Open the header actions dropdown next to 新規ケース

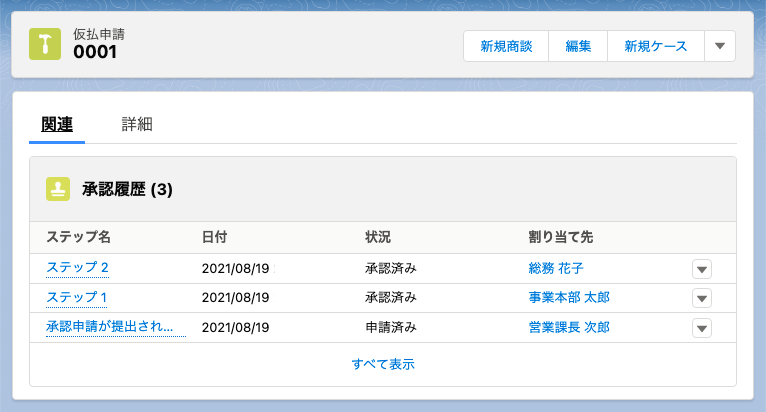click(x=720, y=46)
